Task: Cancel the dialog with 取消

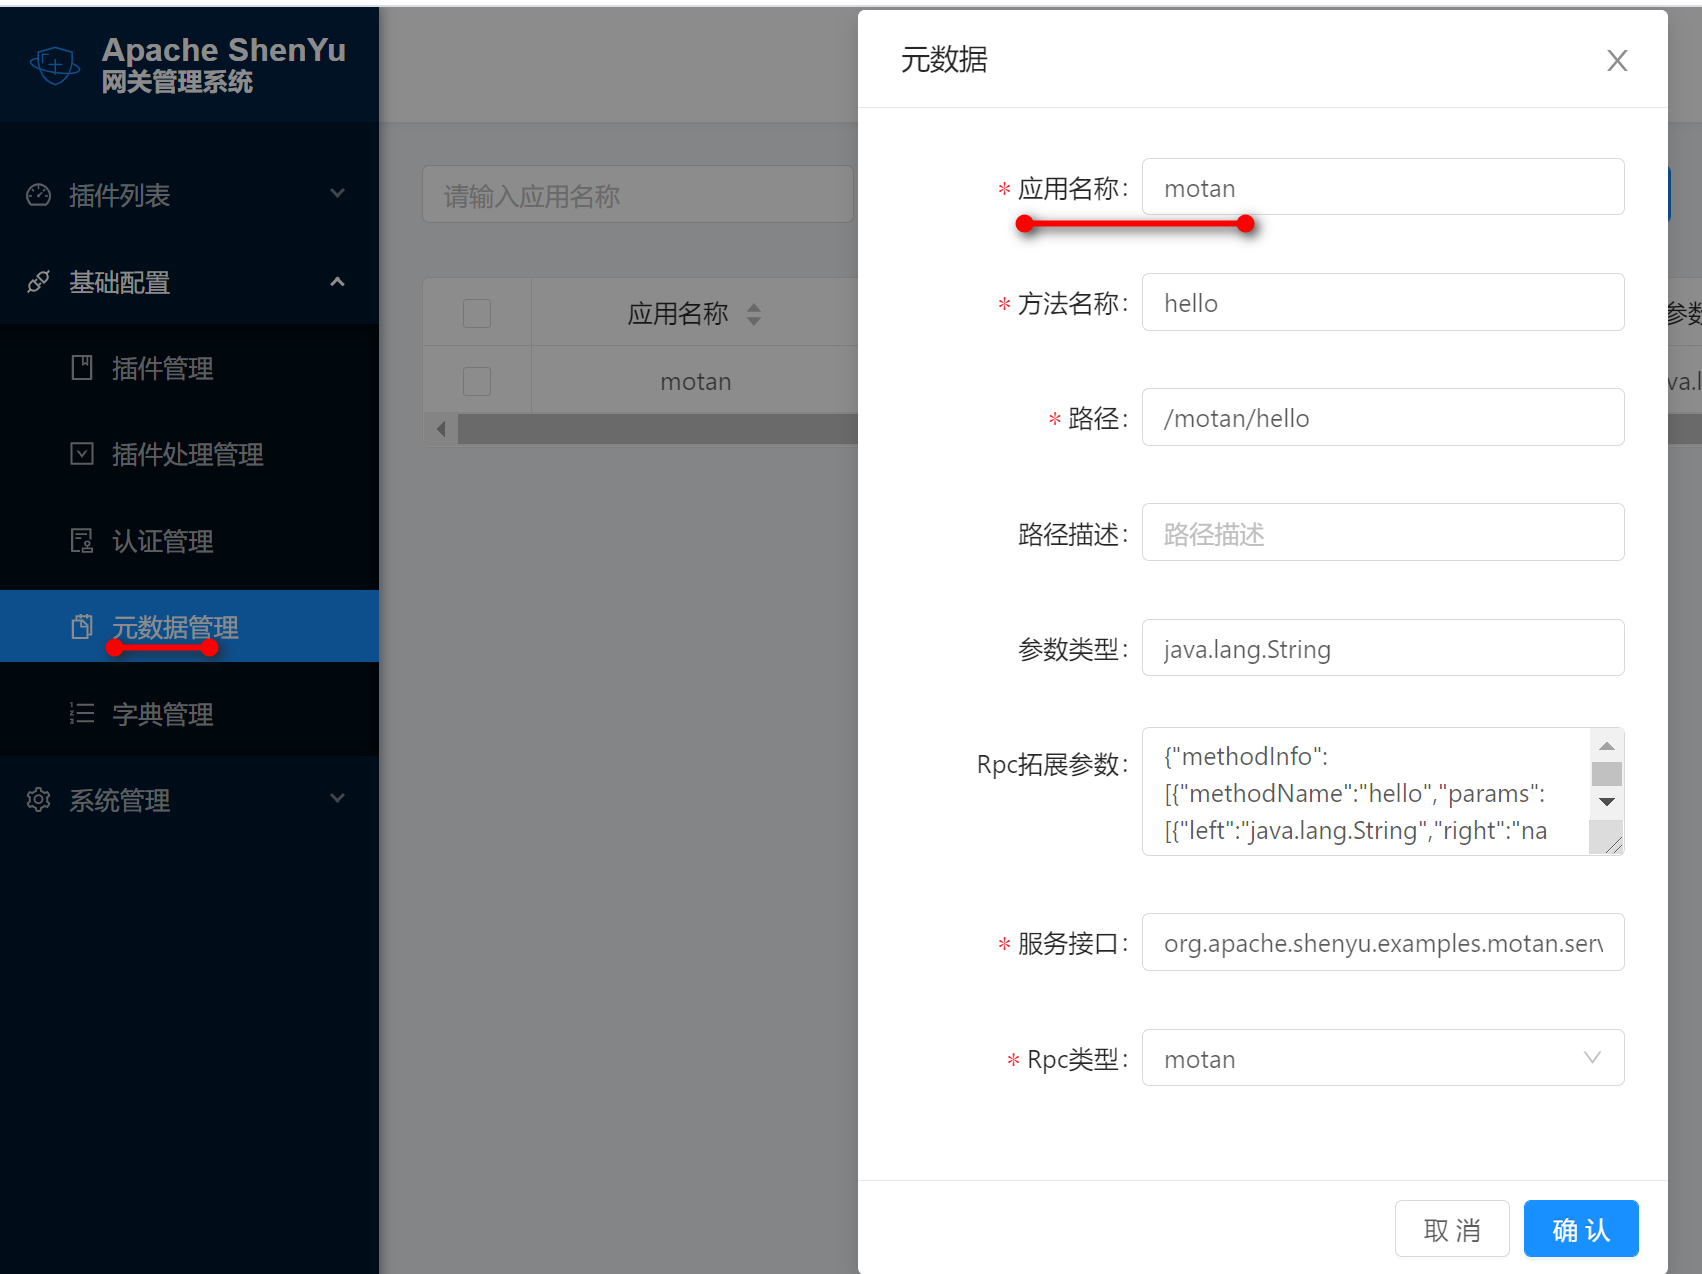Action: pyautogui.click(x=1452, y=1228)
